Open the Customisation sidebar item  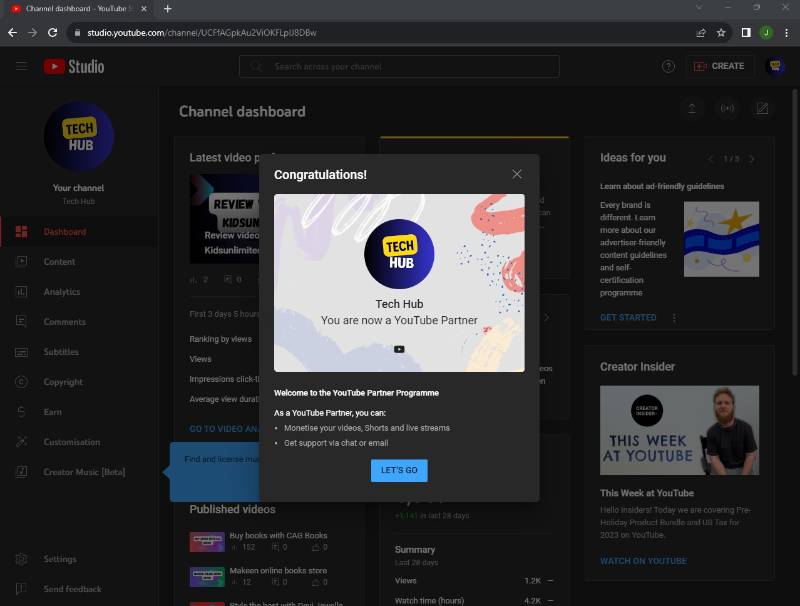click(x=79, y=442)
